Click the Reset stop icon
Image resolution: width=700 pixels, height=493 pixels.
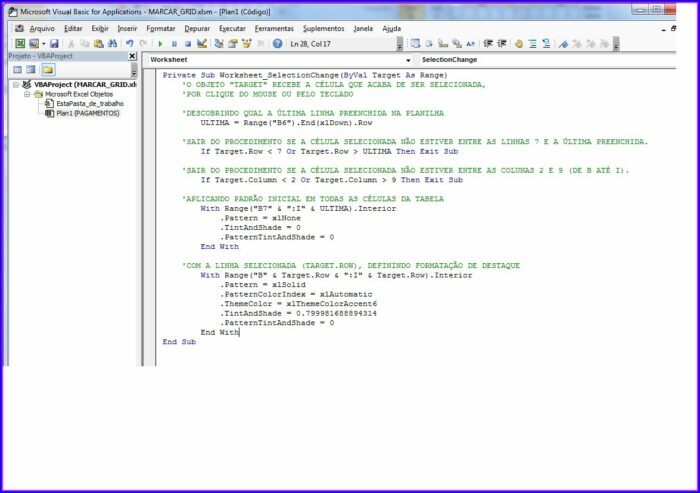tap(188, 44)
